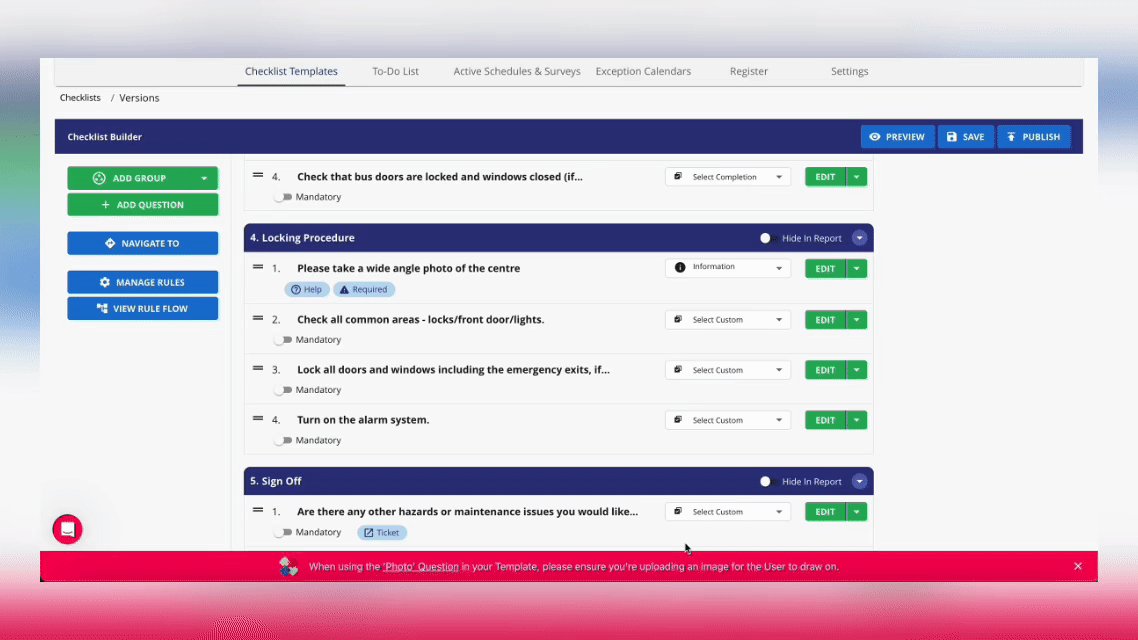The image size is (1138, 640).
Task: Click the Required warning badge
Action: (363, 289)
